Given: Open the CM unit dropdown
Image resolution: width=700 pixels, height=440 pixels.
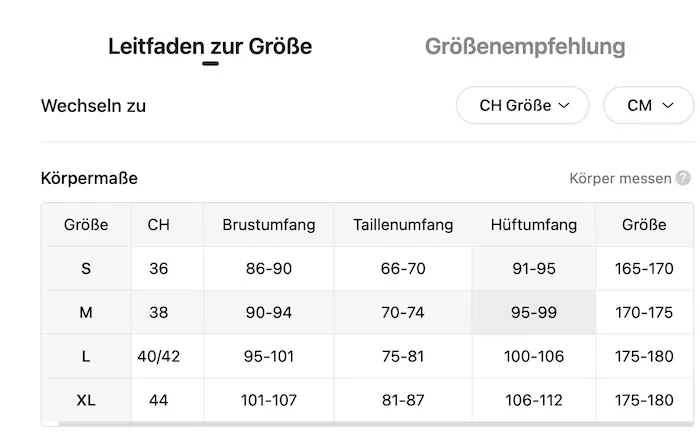Looking at the screenshot, I should 648,105.
